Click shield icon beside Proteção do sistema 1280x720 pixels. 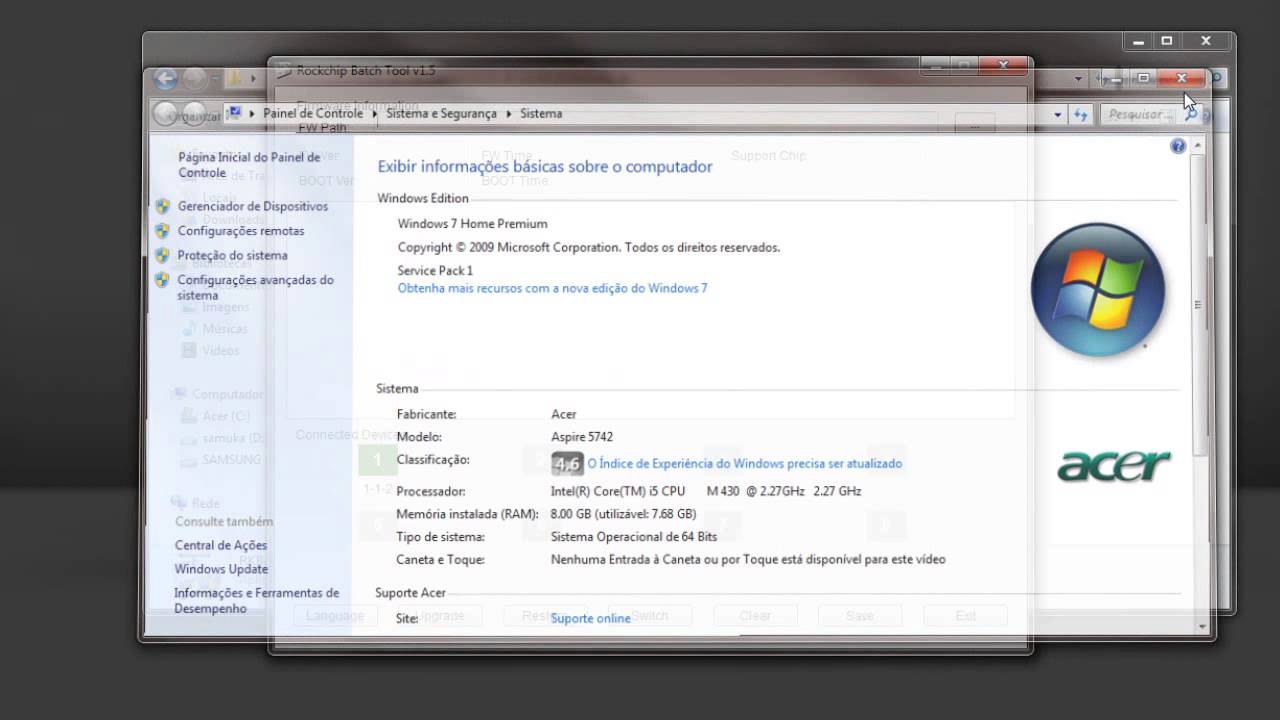[162, 255]
